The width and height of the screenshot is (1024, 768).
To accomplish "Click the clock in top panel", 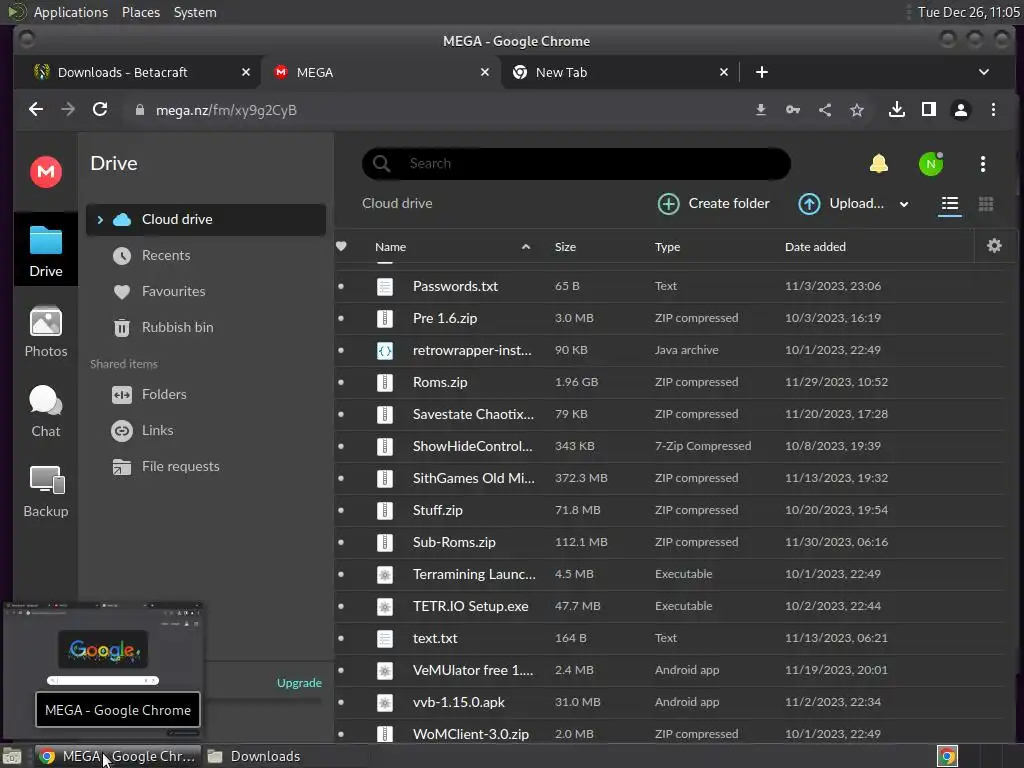I will coord(968,12).
